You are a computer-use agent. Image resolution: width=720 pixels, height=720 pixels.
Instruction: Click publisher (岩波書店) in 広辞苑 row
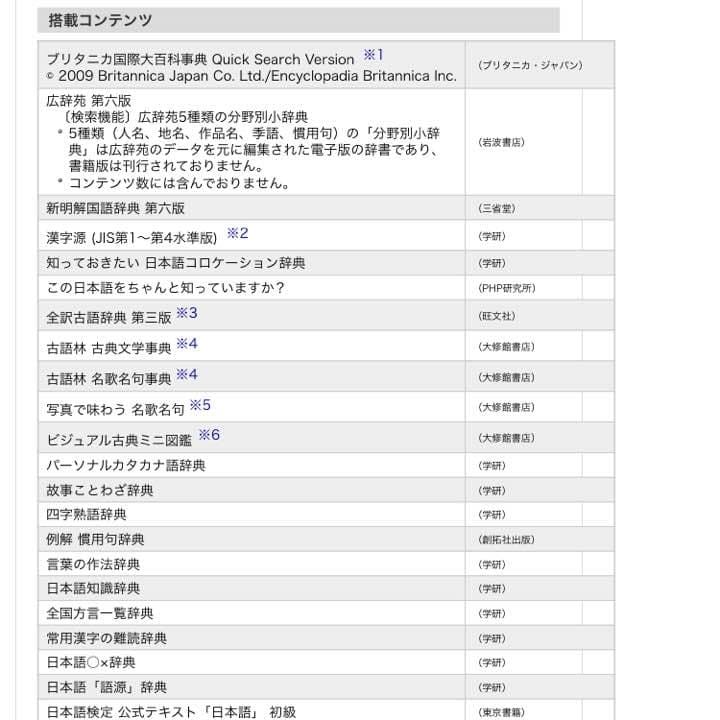click(x=501, y=142)
